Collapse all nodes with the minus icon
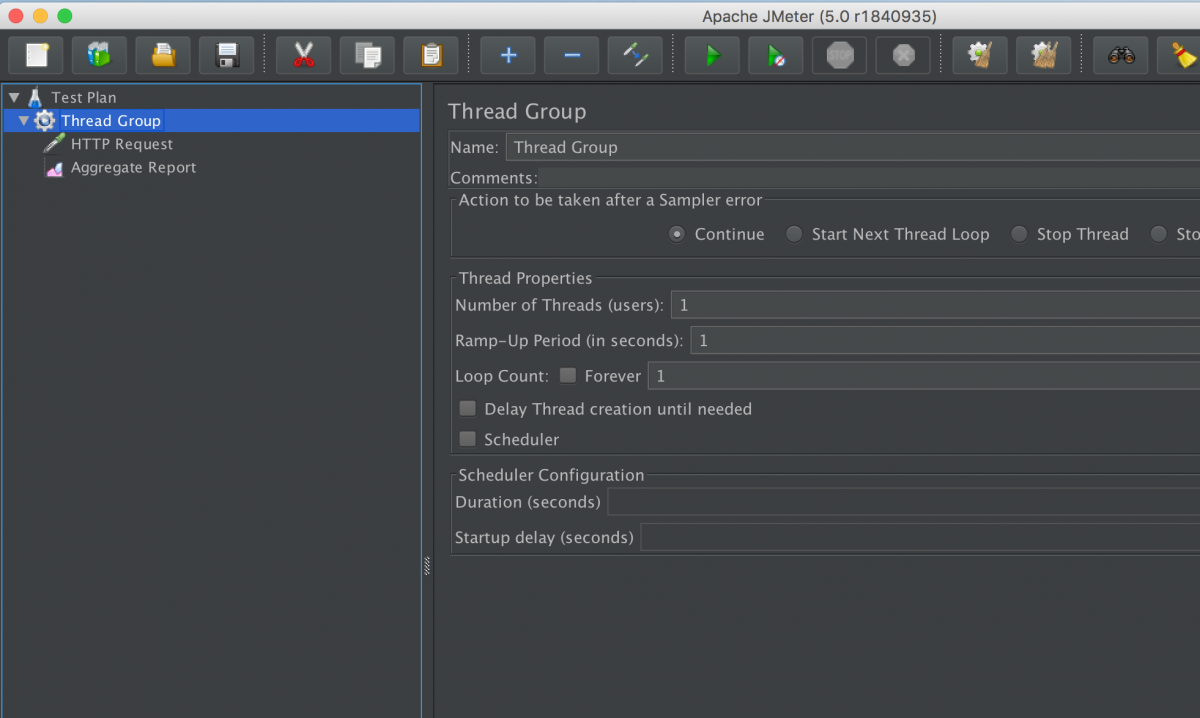Screen dimensions: 1200x718 [572, 55]
